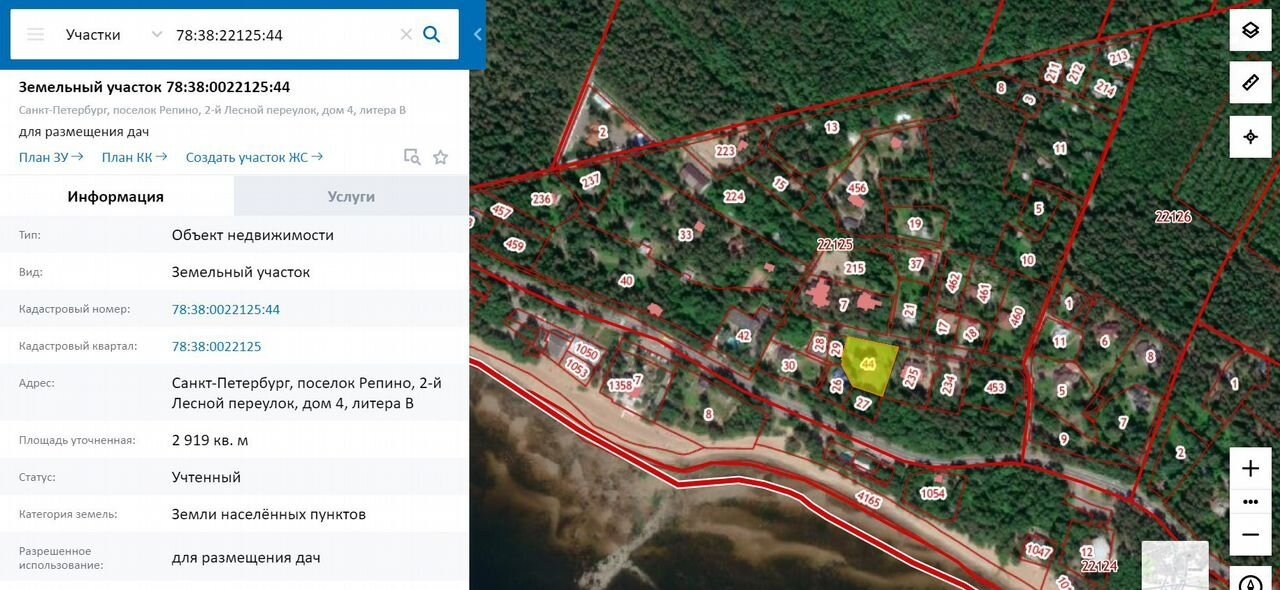The image size is (1280, 590).
Task: Add parcel to favorites with star icon
Action: [440, 157]
